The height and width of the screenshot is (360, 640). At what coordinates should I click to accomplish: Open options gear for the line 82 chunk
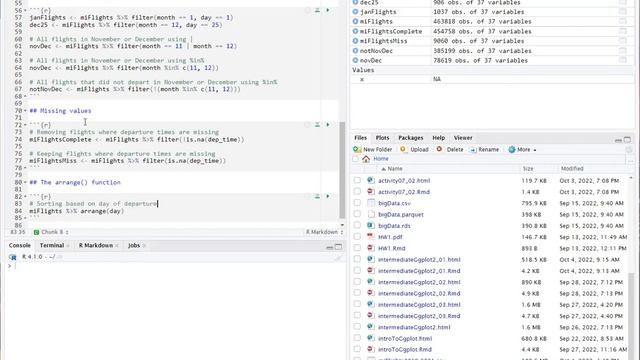point(307,196)
